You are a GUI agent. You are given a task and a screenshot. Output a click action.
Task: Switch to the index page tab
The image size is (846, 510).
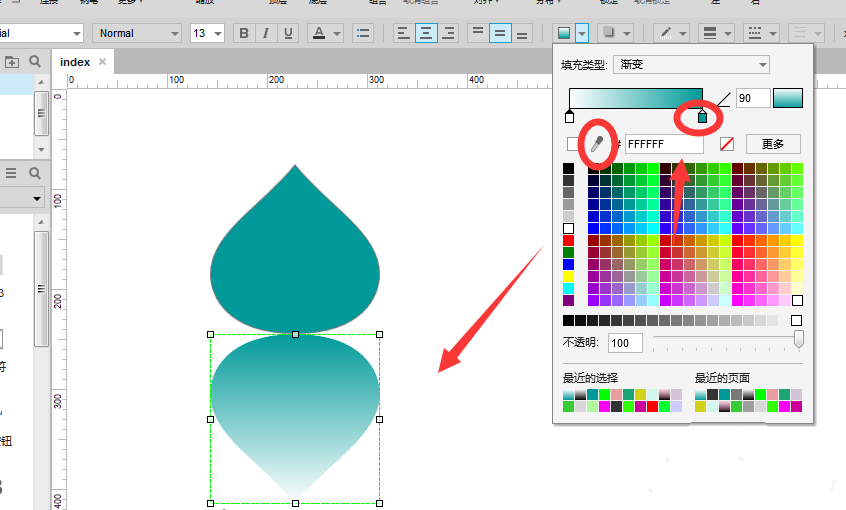[x=75, y=62]
